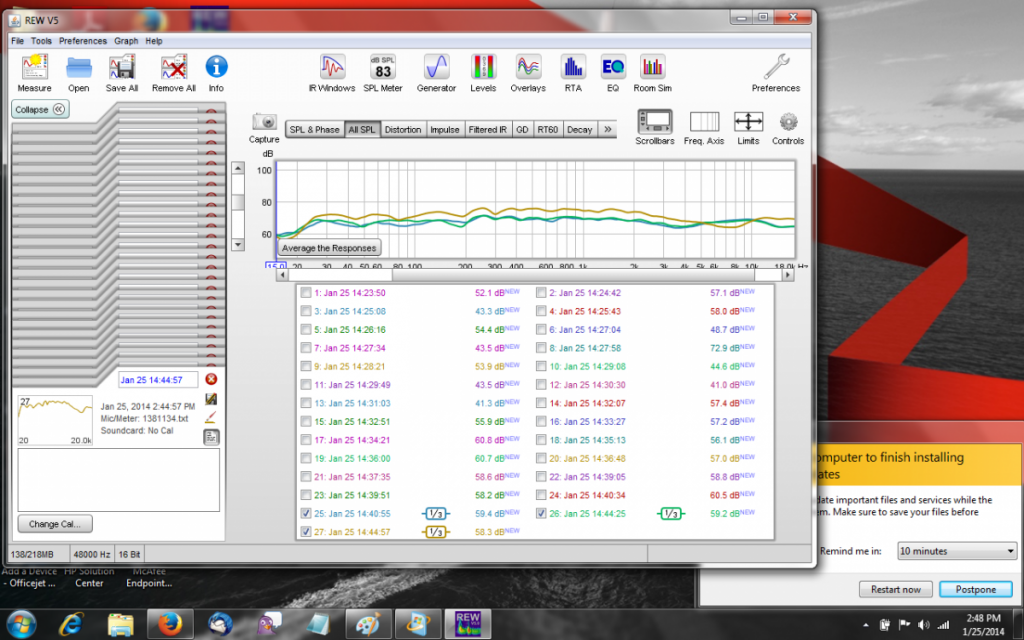The height and width of the screenshot is (640, 1024).
Task: Open the Levels tool
Action: point(483,67)
